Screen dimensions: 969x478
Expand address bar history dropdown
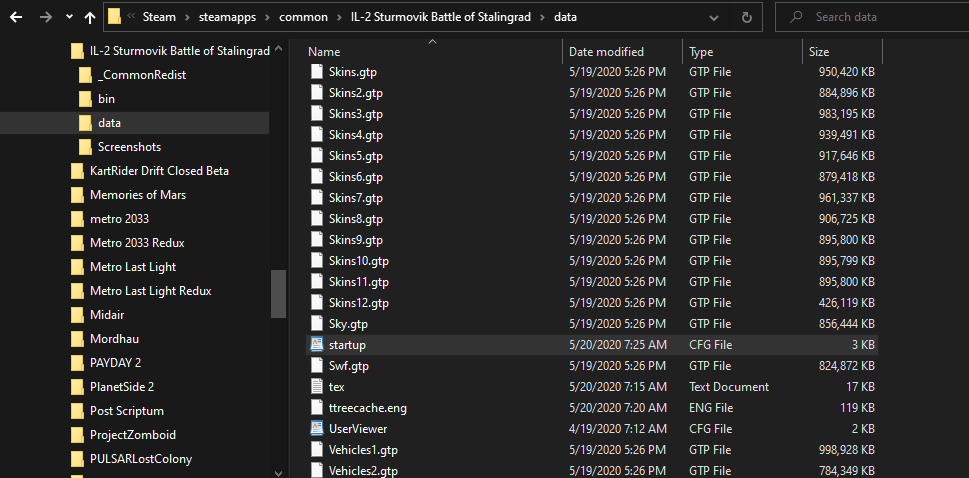tap(714, 17)
